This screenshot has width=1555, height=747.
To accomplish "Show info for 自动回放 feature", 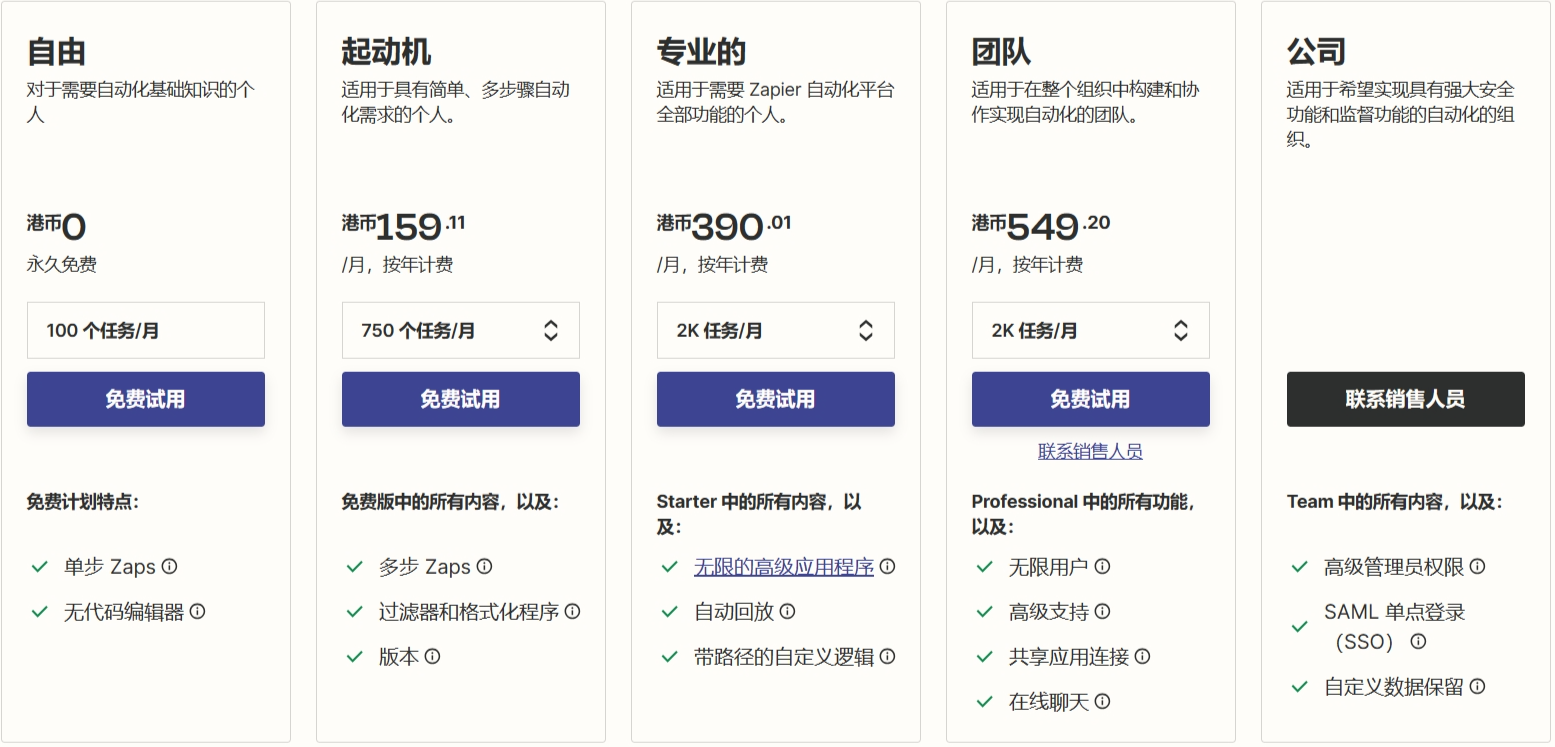I will (x=788, y=611).
